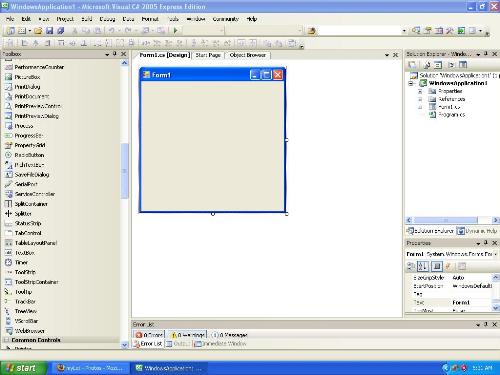Open the Find combo box dropdown arrow
The image size is (500, 375).
tap(404, 31)
